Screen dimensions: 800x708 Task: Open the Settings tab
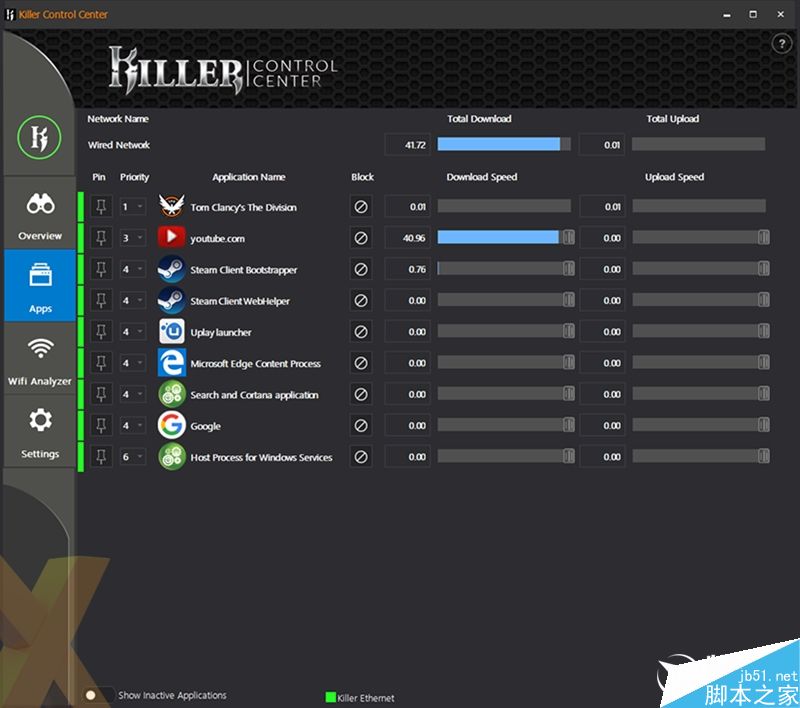pyautogui.click(x=40, y=431)
